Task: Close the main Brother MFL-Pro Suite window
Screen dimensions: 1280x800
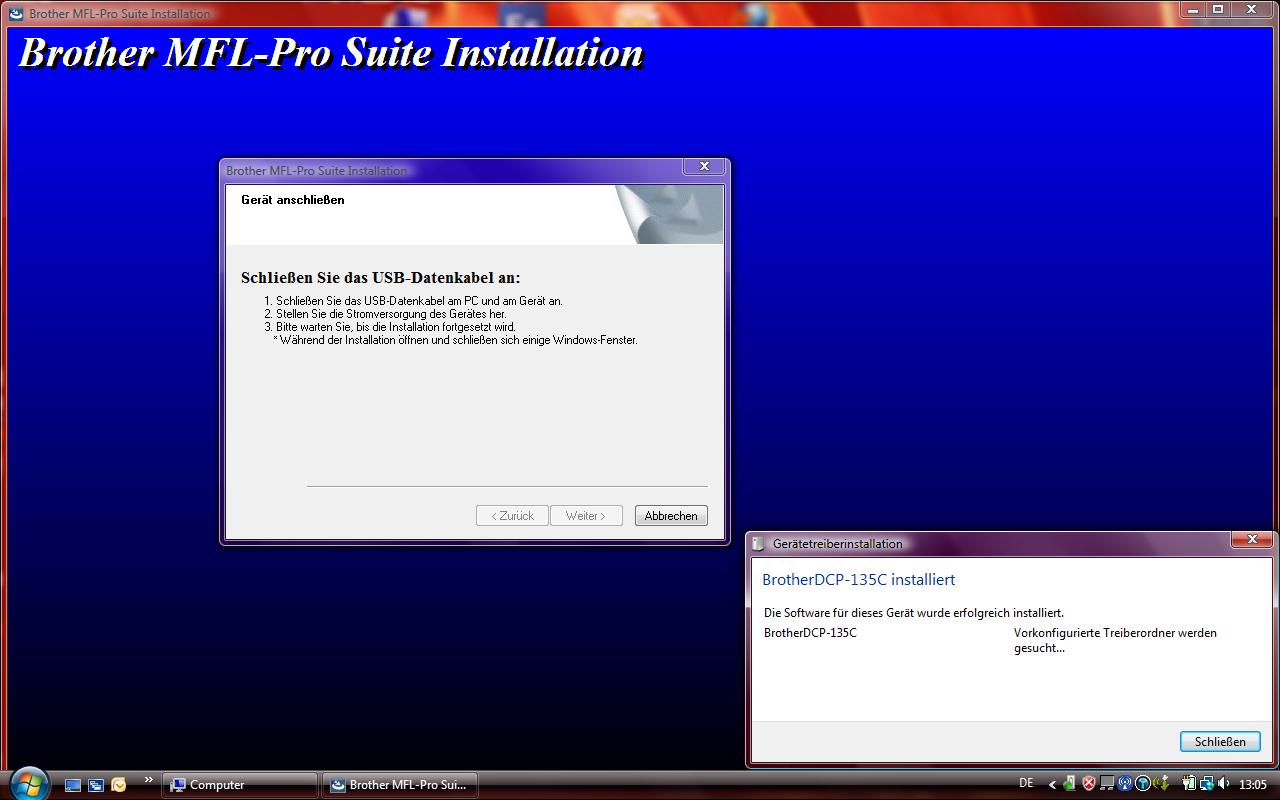Action: coord(1253,9)
